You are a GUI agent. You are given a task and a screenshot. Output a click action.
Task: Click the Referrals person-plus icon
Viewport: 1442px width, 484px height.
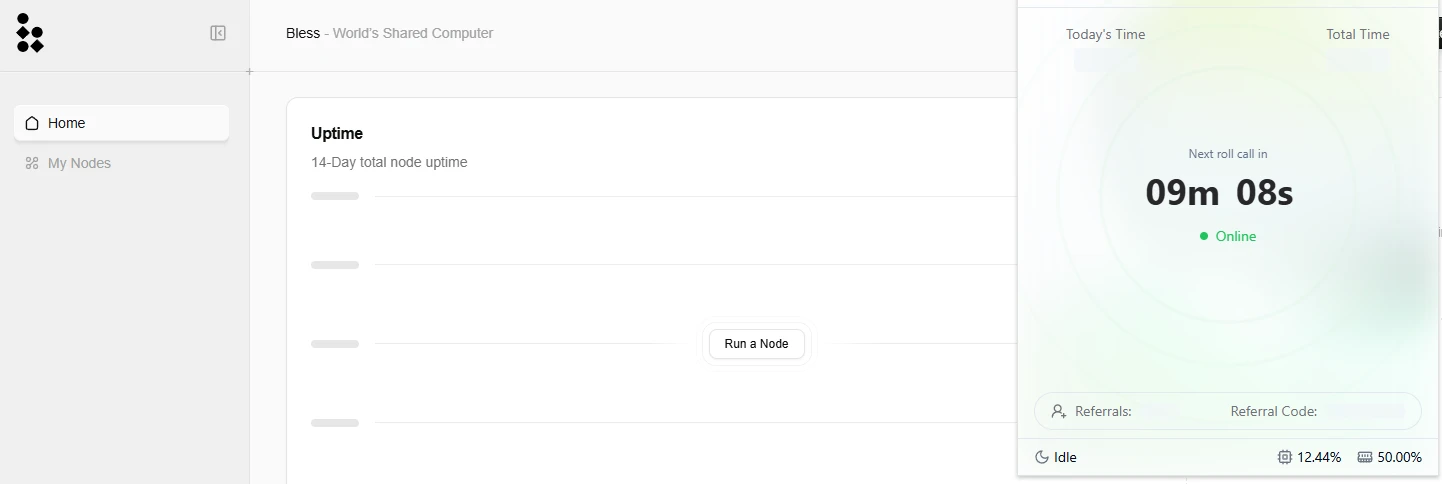pos(1059,411)
